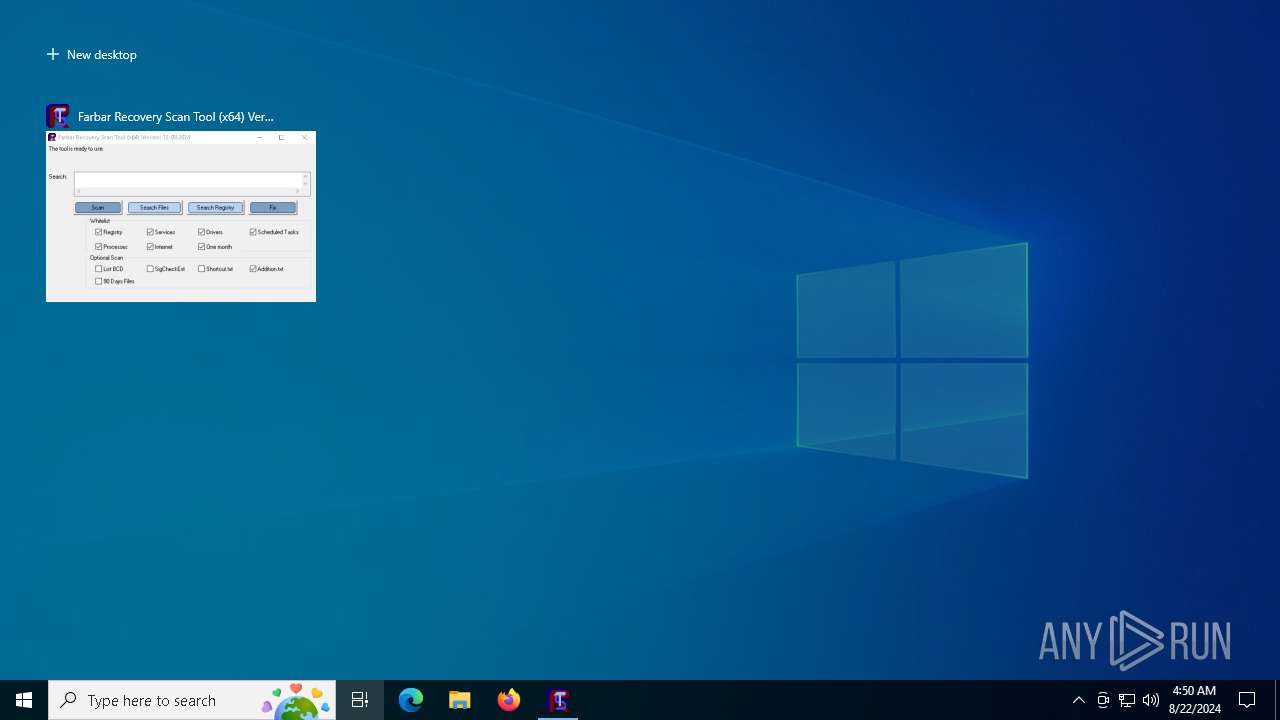
Task: Toggle the Task View taskbar icon
Action: click(360, 700)
